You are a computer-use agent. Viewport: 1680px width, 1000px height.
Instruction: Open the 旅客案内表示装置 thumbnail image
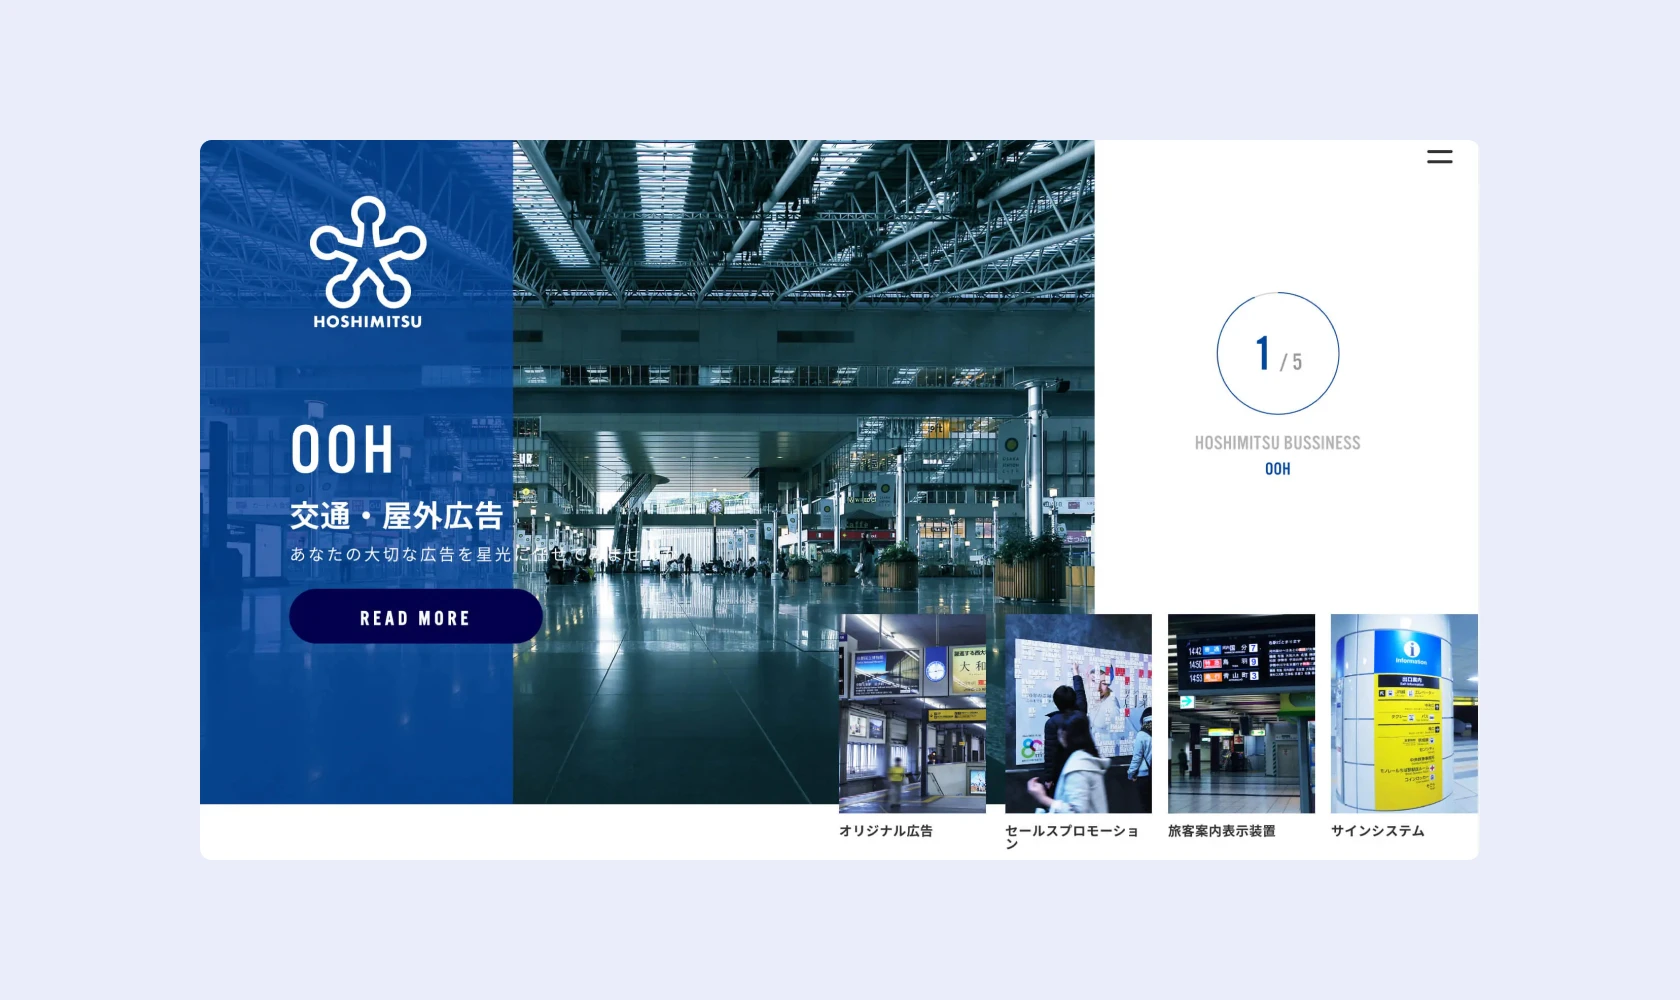pos(1241,713)
